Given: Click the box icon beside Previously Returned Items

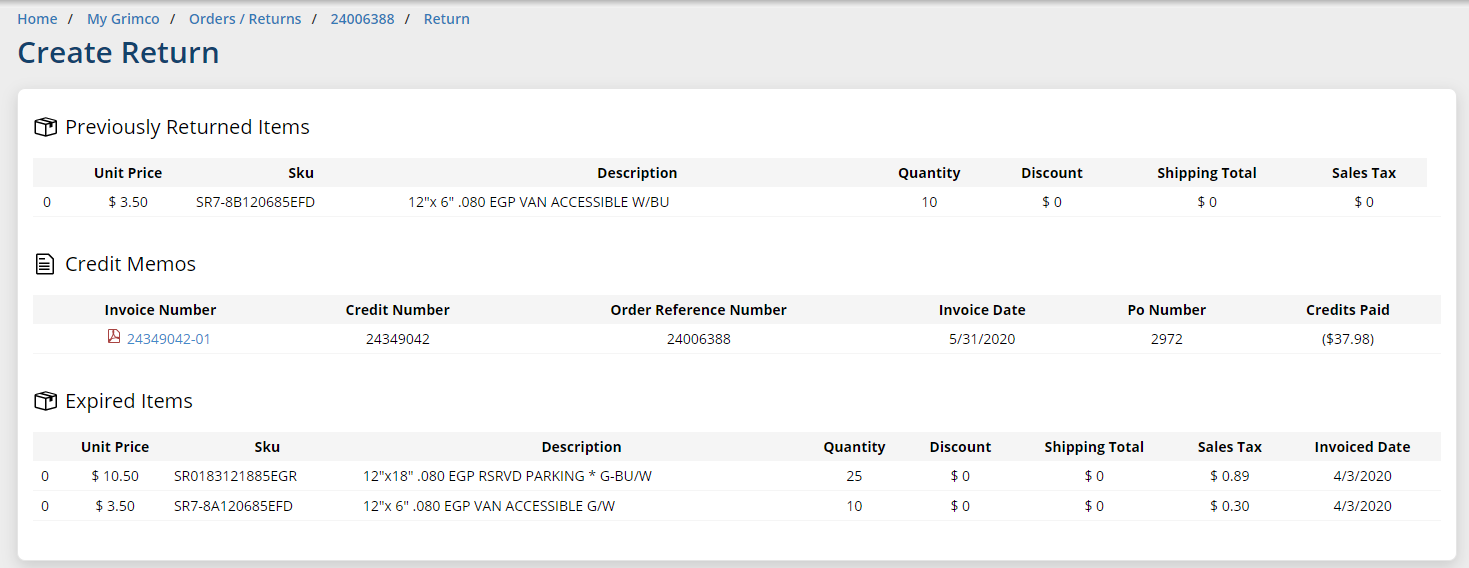Looking at the screenshot, I should click(x=45, y=127).
